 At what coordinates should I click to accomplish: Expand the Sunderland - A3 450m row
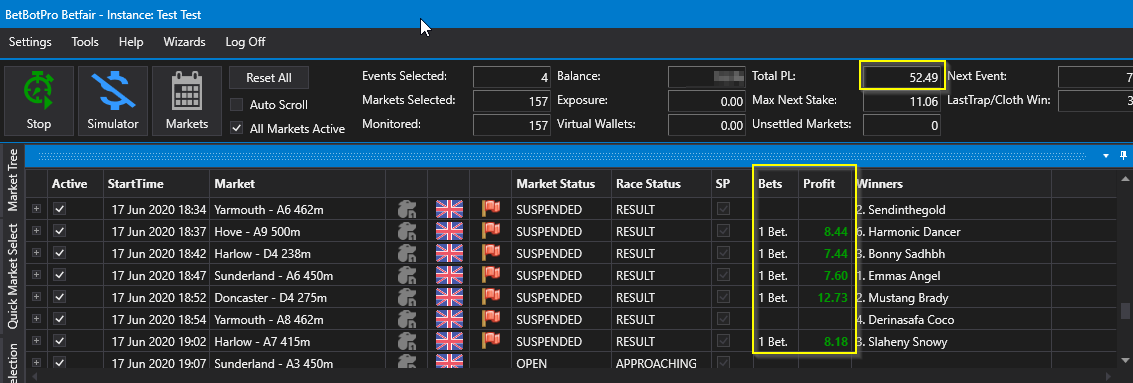coord(36,363)
